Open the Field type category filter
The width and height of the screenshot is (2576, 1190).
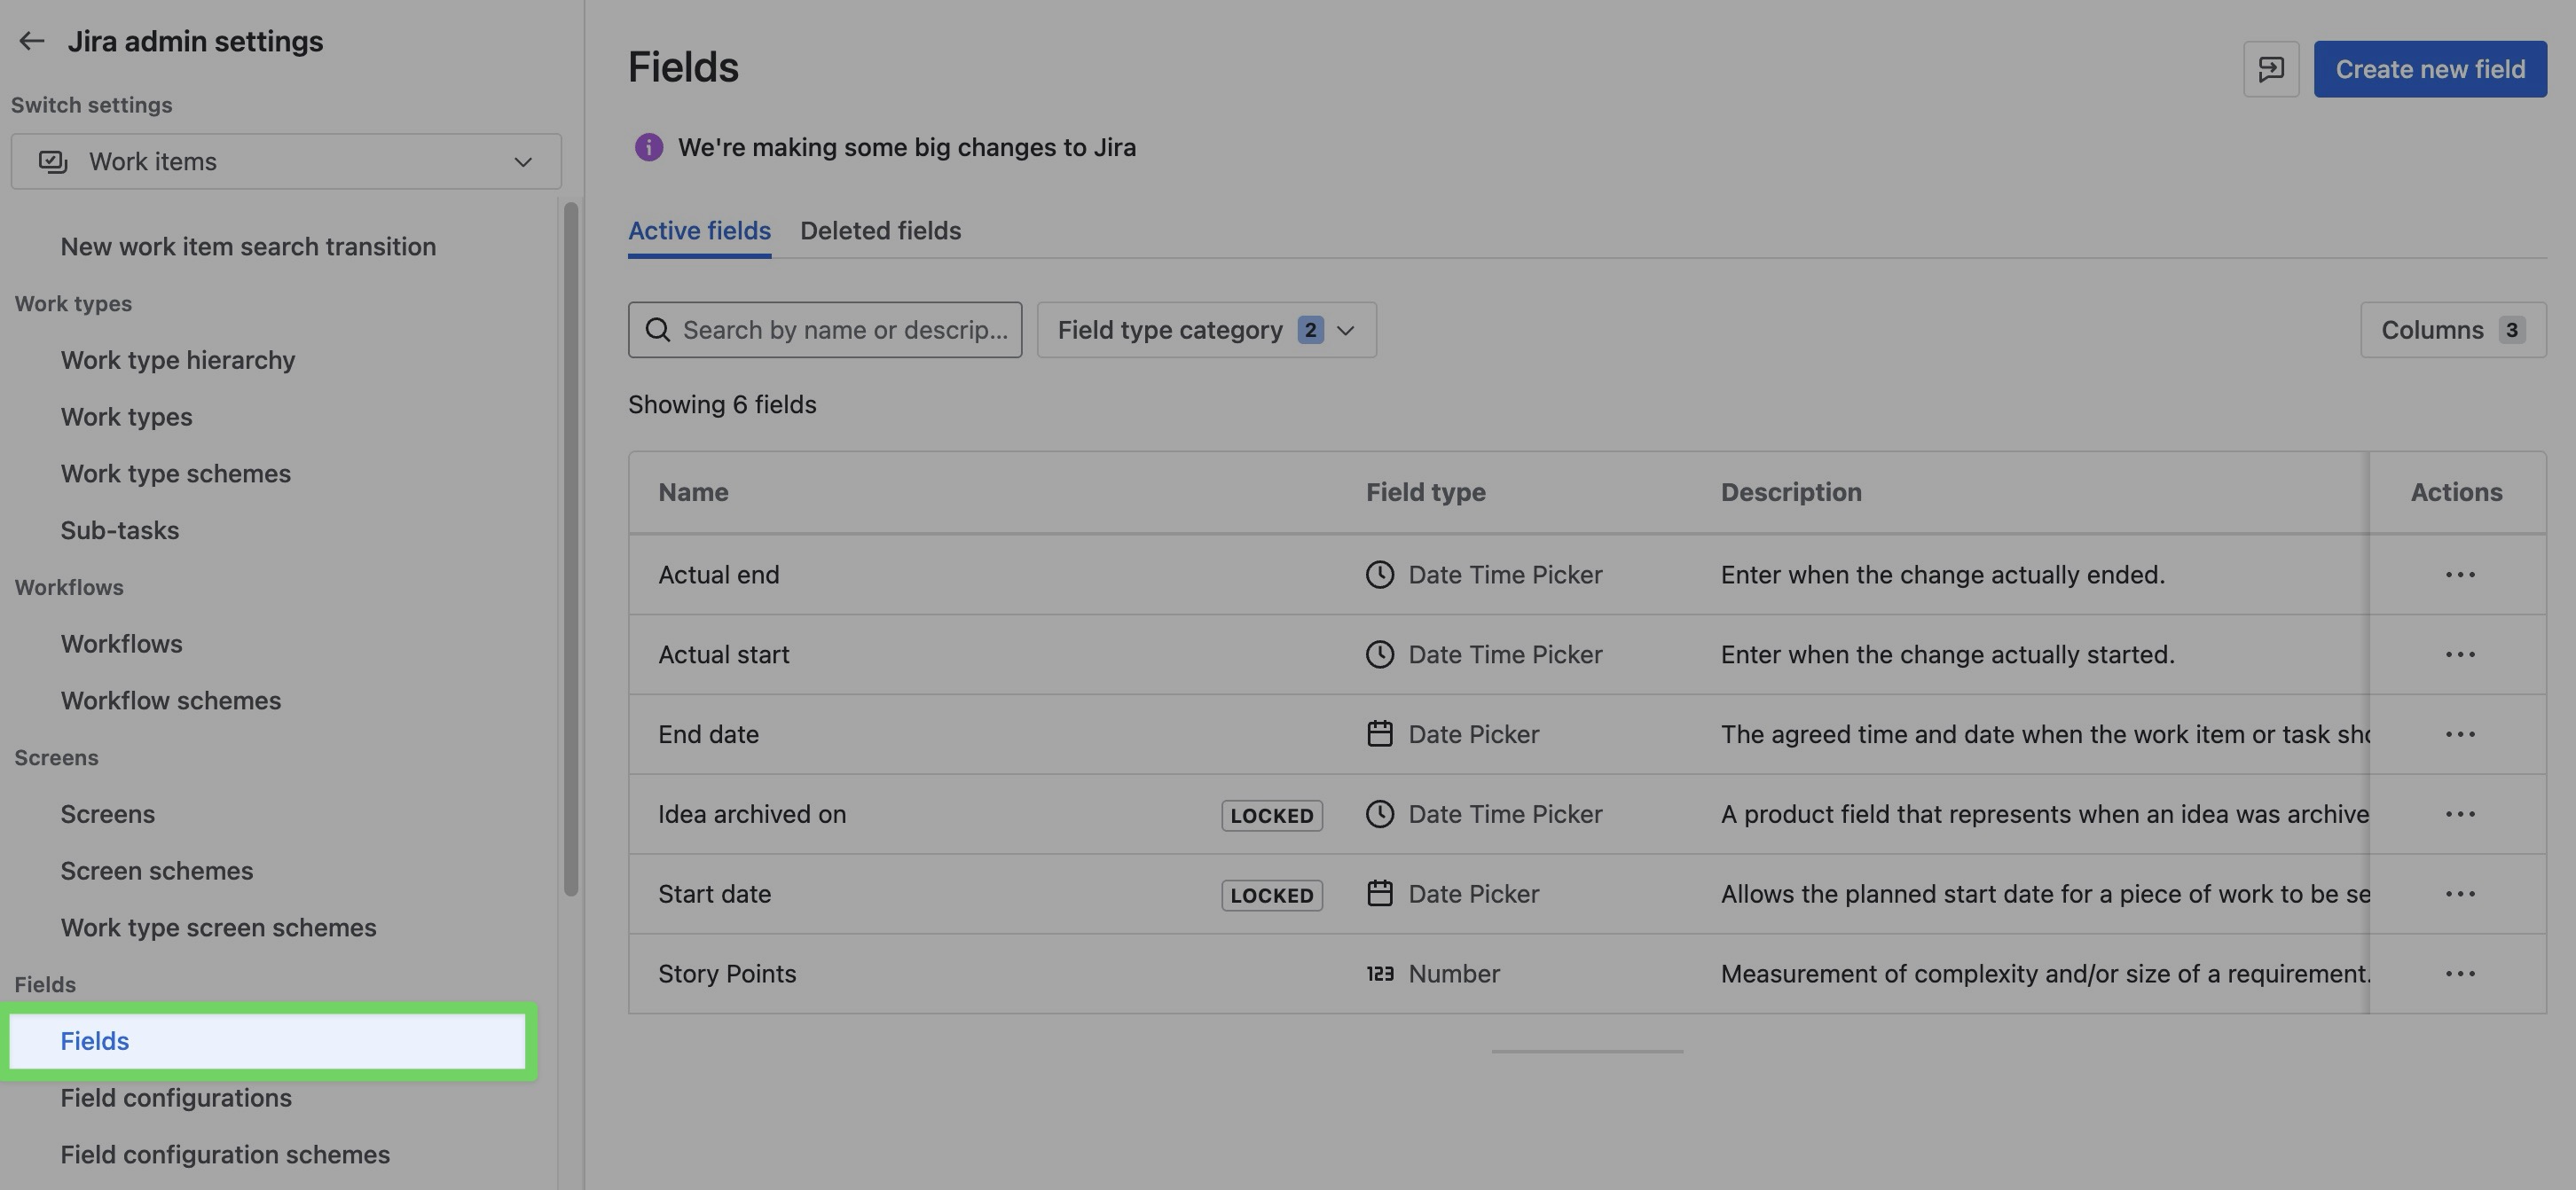tap(1206, 330)
